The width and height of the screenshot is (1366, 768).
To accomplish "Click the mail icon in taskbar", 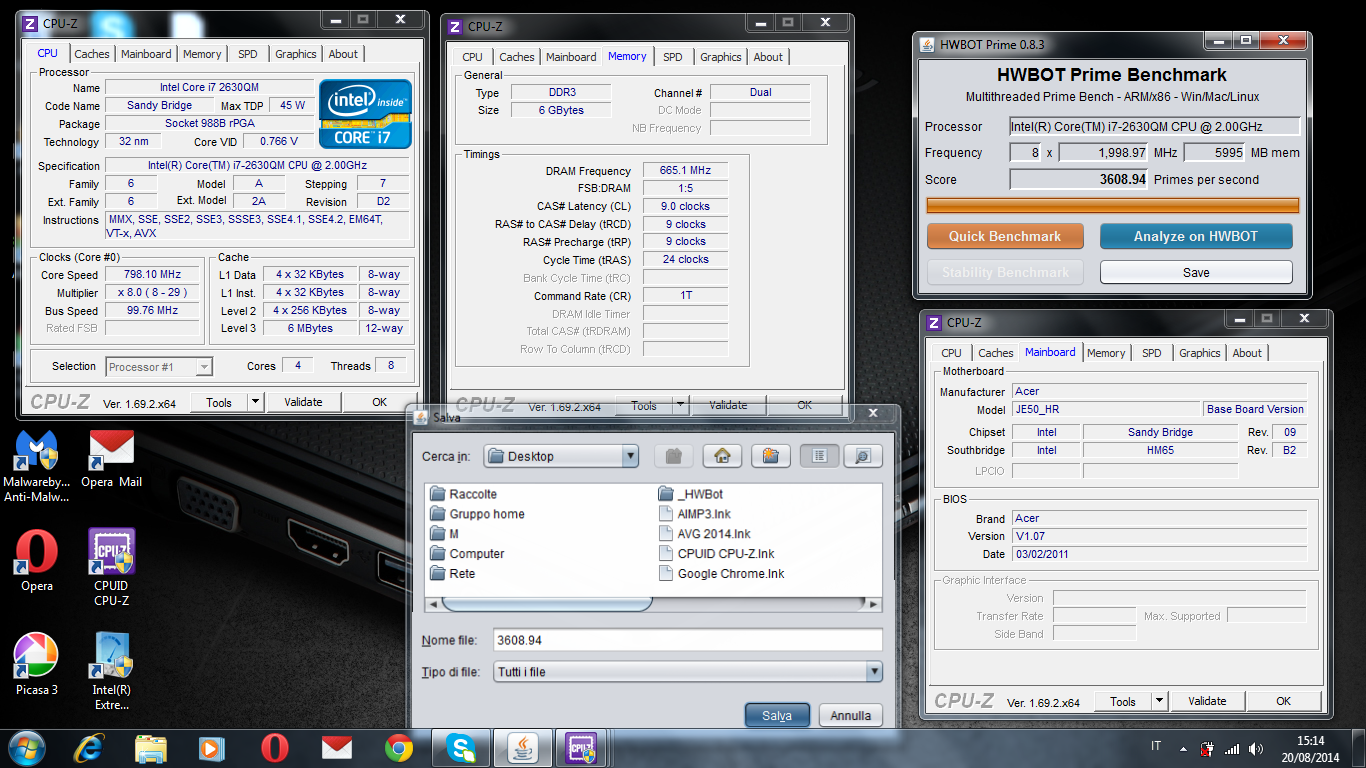I will pos(337,747).
